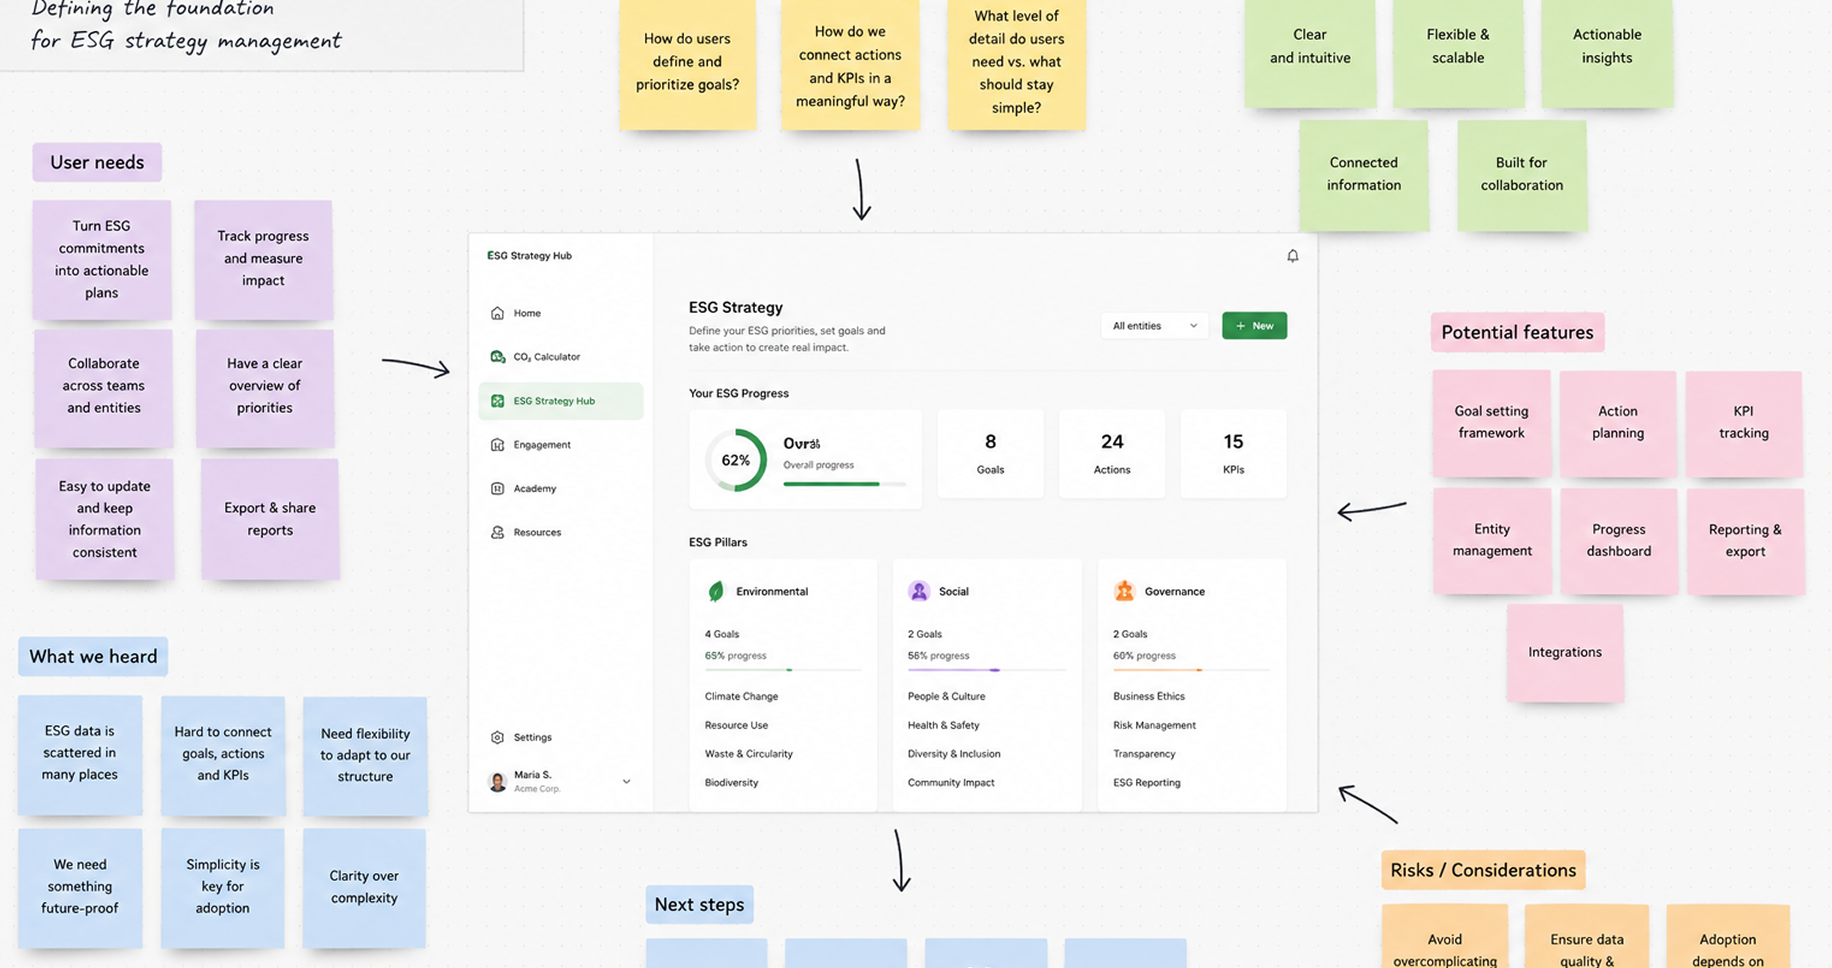Open the 24 Actions stat card
The width and height of the screenshot is (1832, 968).
[x=1112, y=453]
